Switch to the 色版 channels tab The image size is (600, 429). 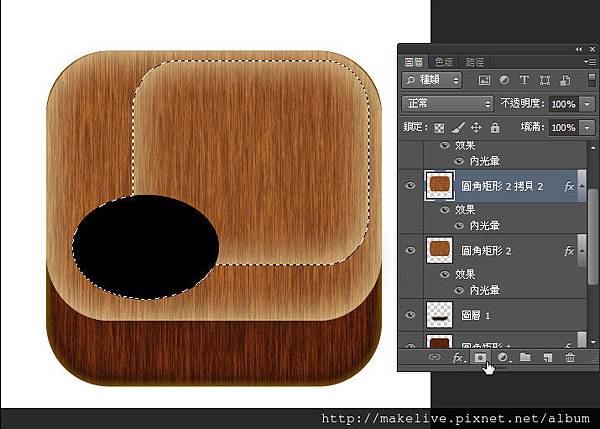(444, 62)
